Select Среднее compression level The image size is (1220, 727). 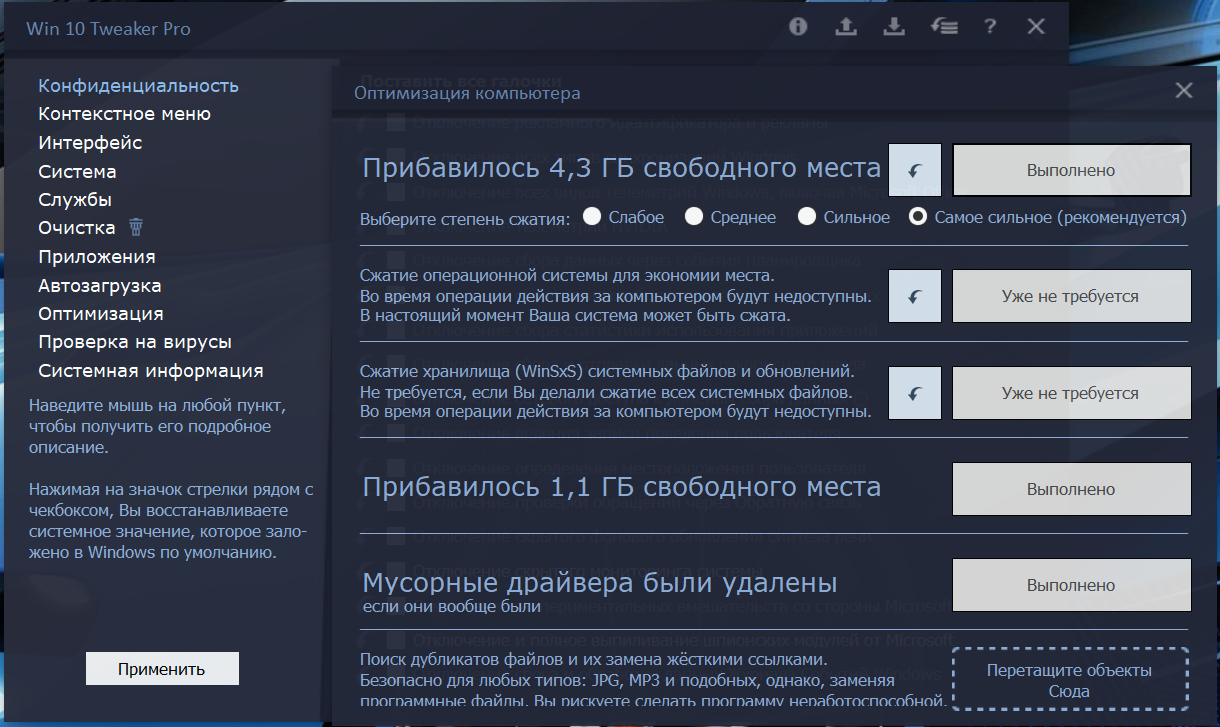coord(730,217)
